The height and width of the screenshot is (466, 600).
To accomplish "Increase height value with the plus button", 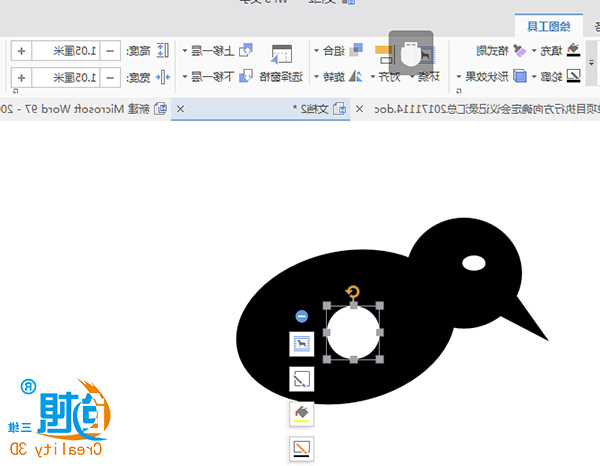I will [22, 50].
